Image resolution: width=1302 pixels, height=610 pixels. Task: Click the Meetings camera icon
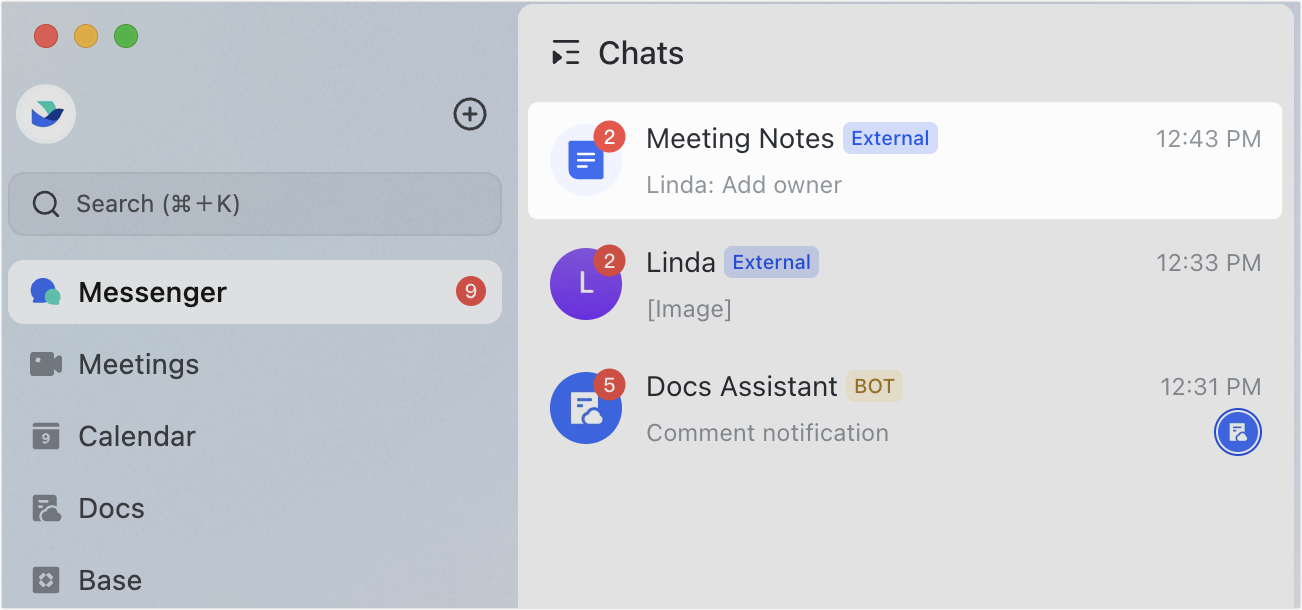[x=46, y=364]
